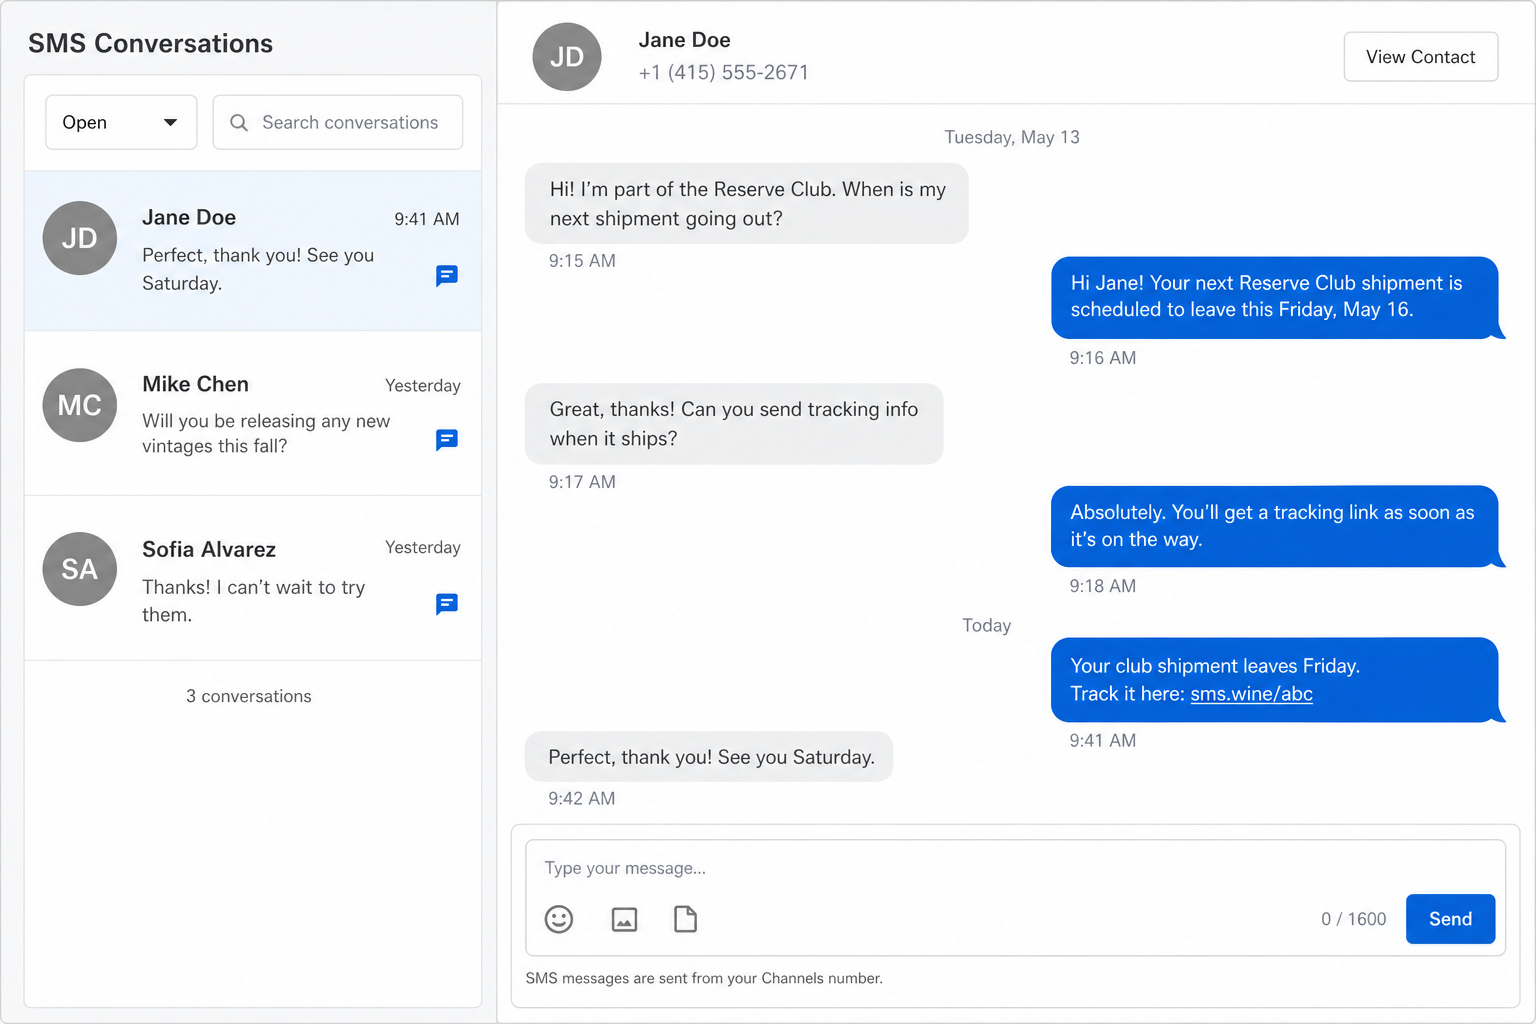The image size is (1536, 1024).
Task: Click the Send button
Action: pos(1450,919)
